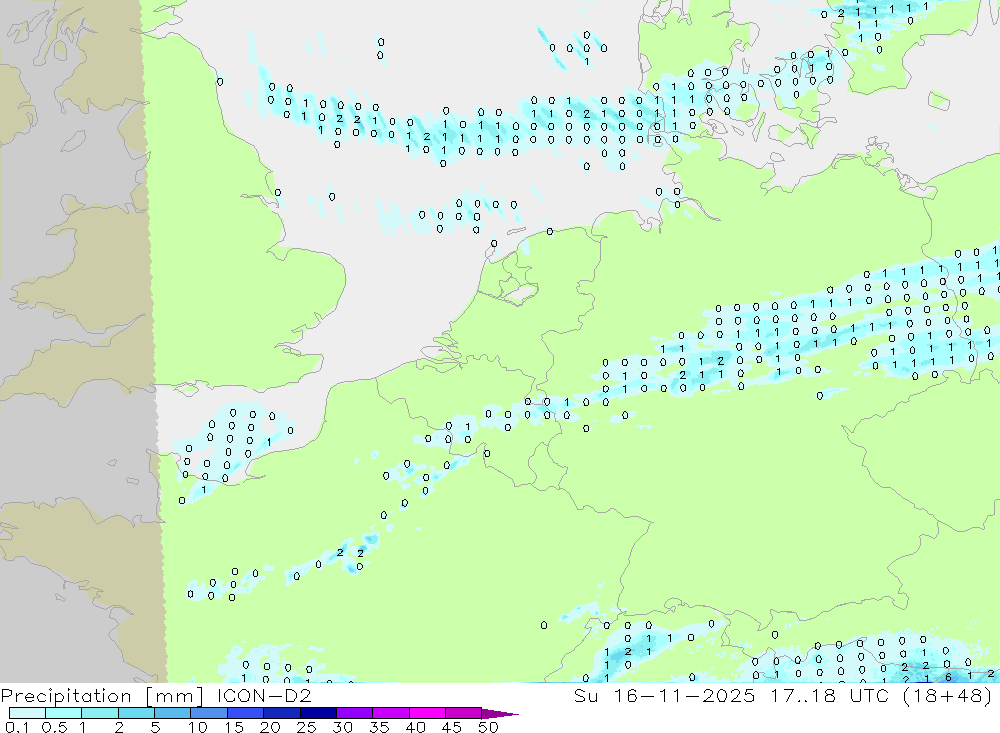
Task: Click the 0.5–1 mm legend color swatch
Action: (64, 713)
